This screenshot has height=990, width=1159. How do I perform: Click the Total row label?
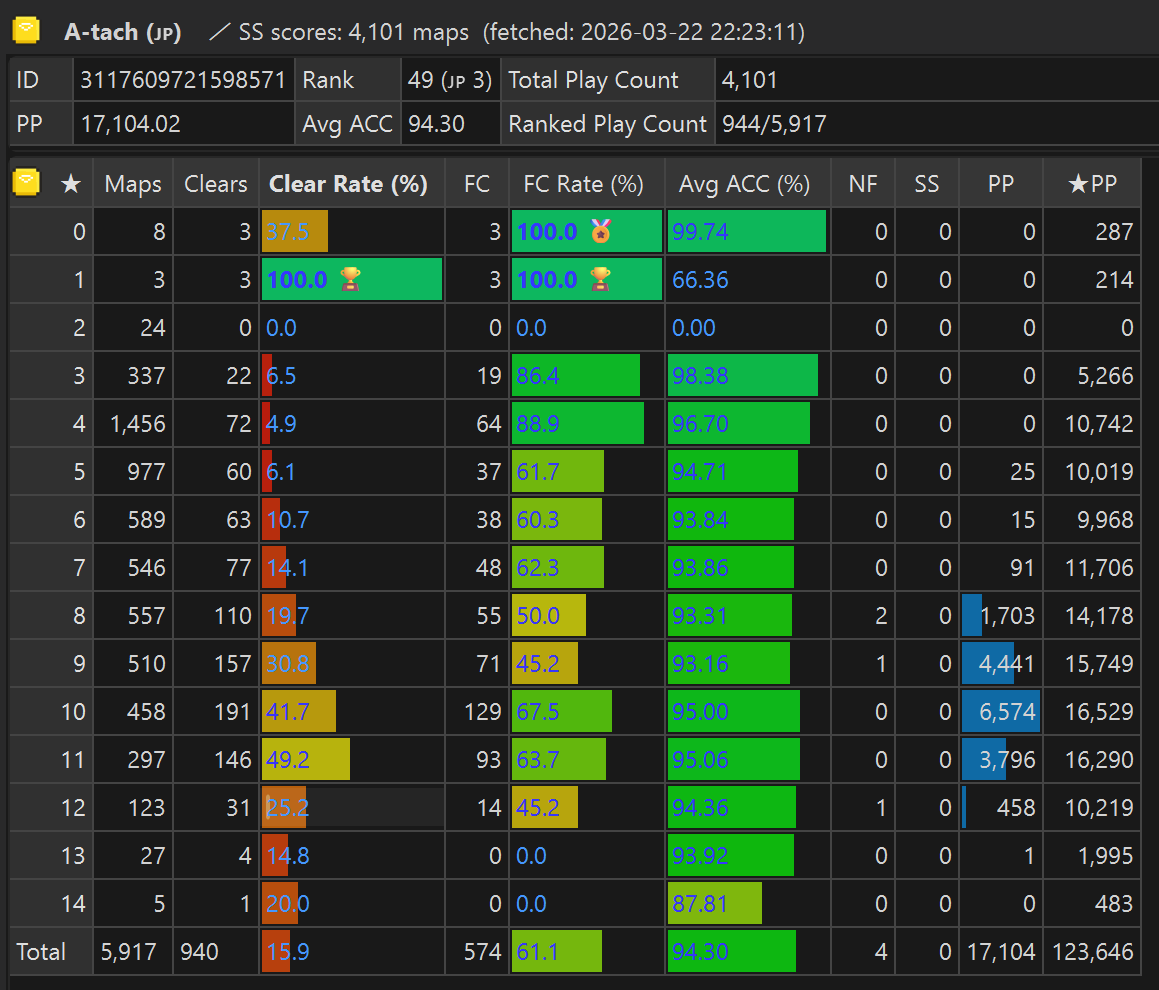point(41,952)
